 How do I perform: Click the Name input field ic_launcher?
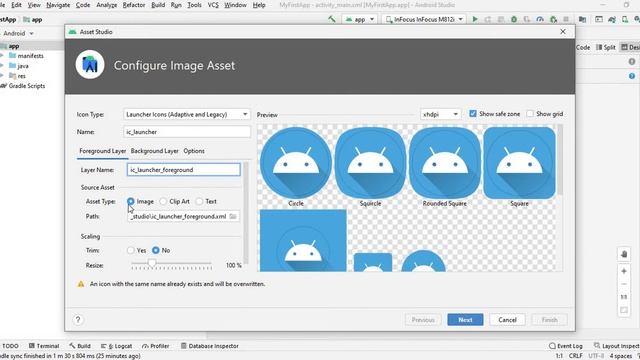coord(187,132)
